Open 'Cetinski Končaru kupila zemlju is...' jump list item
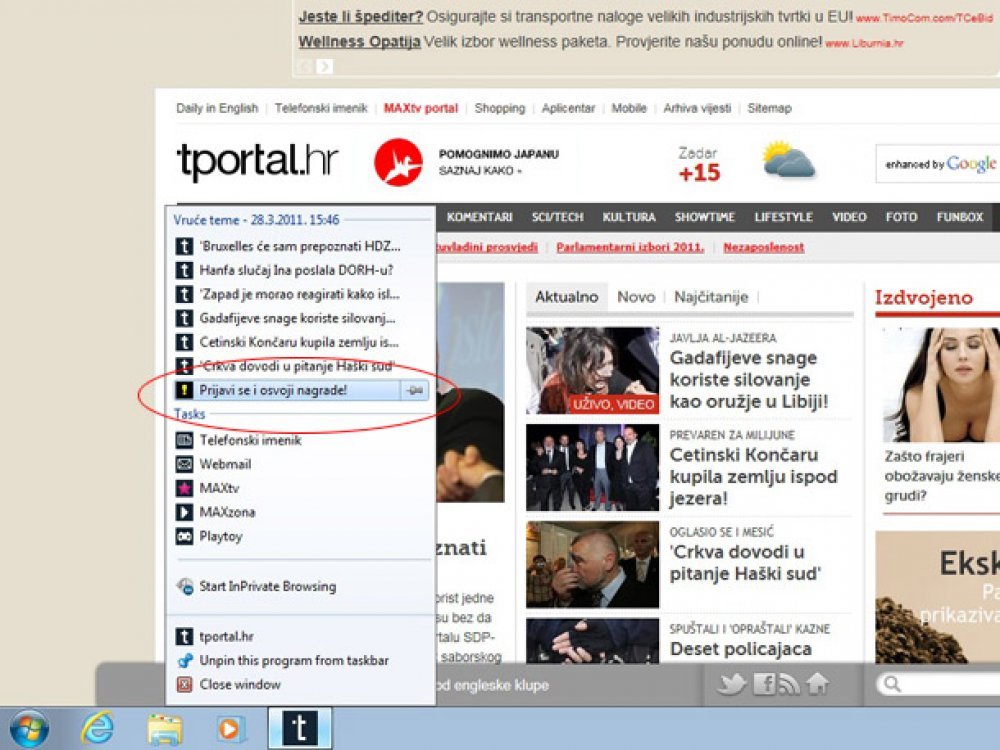Image resolution: width=1000 pixels, height=750 pixels. pyautogui.click(x=300, y=342)
